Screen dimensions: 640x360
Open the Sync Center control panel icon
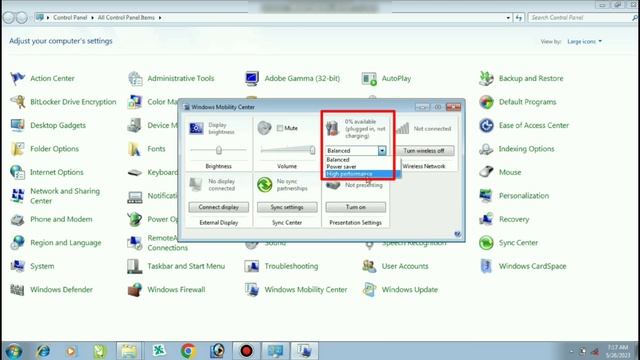click(486, 242)
